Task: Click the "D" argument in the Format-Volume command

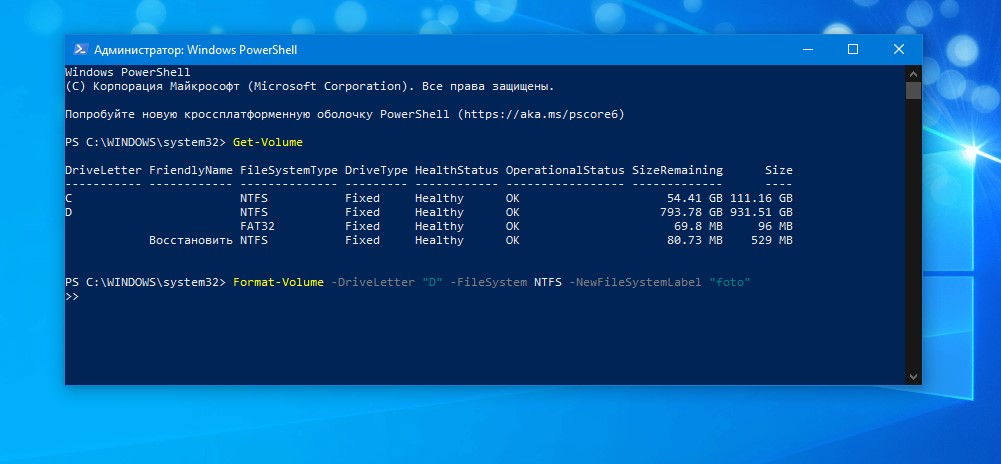Action: [x=432, y=282]
